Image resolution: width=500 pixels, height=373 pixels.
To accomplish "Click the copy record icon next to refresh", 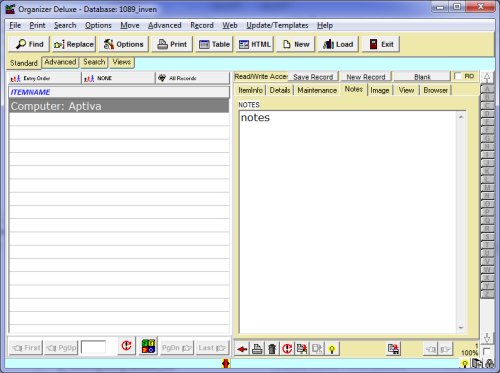I will point(302,349).
